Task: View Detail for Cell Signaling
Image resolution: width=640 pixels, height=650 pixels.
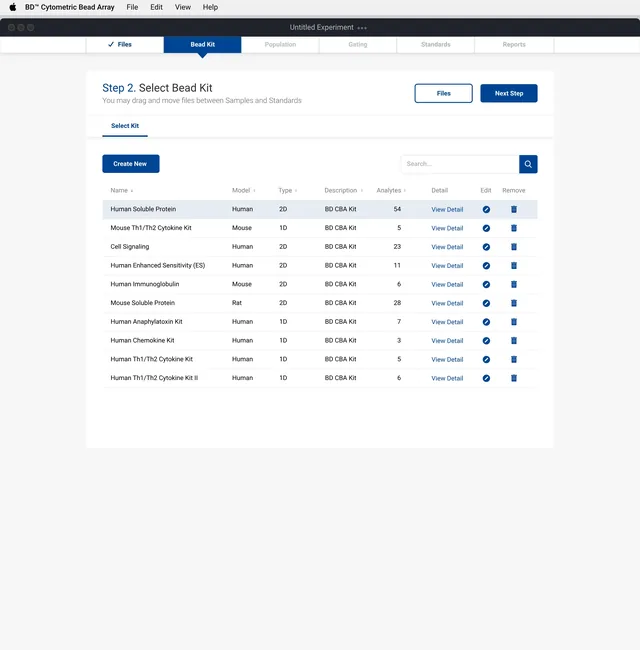Action: click(447, 247)
